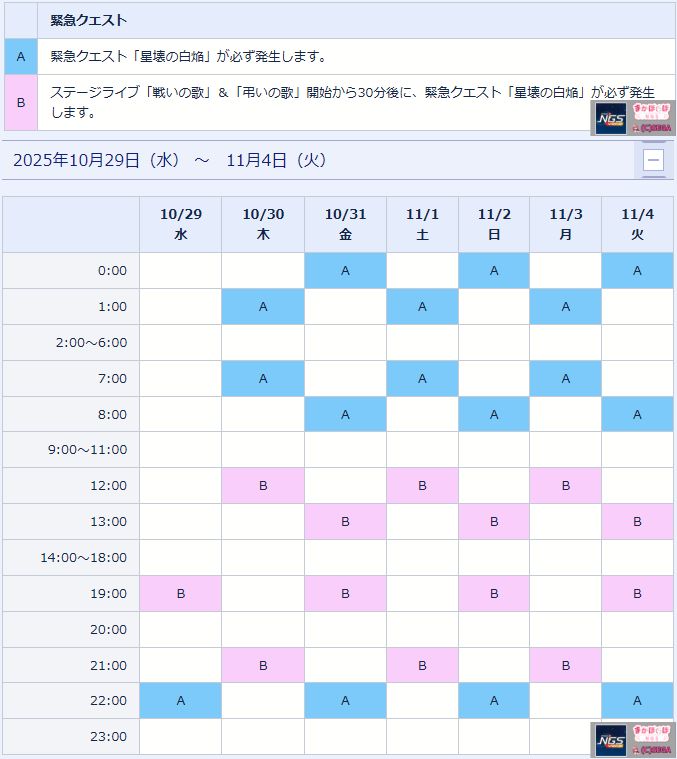Click the B cell at 12:00 on 11/3

tap(565, 486)
